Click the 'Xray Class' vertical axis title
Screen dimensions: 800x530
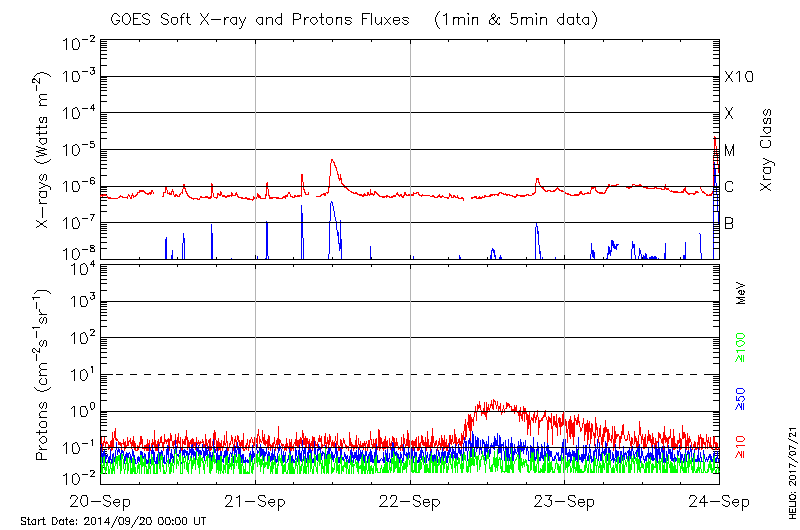coord(767,150)
